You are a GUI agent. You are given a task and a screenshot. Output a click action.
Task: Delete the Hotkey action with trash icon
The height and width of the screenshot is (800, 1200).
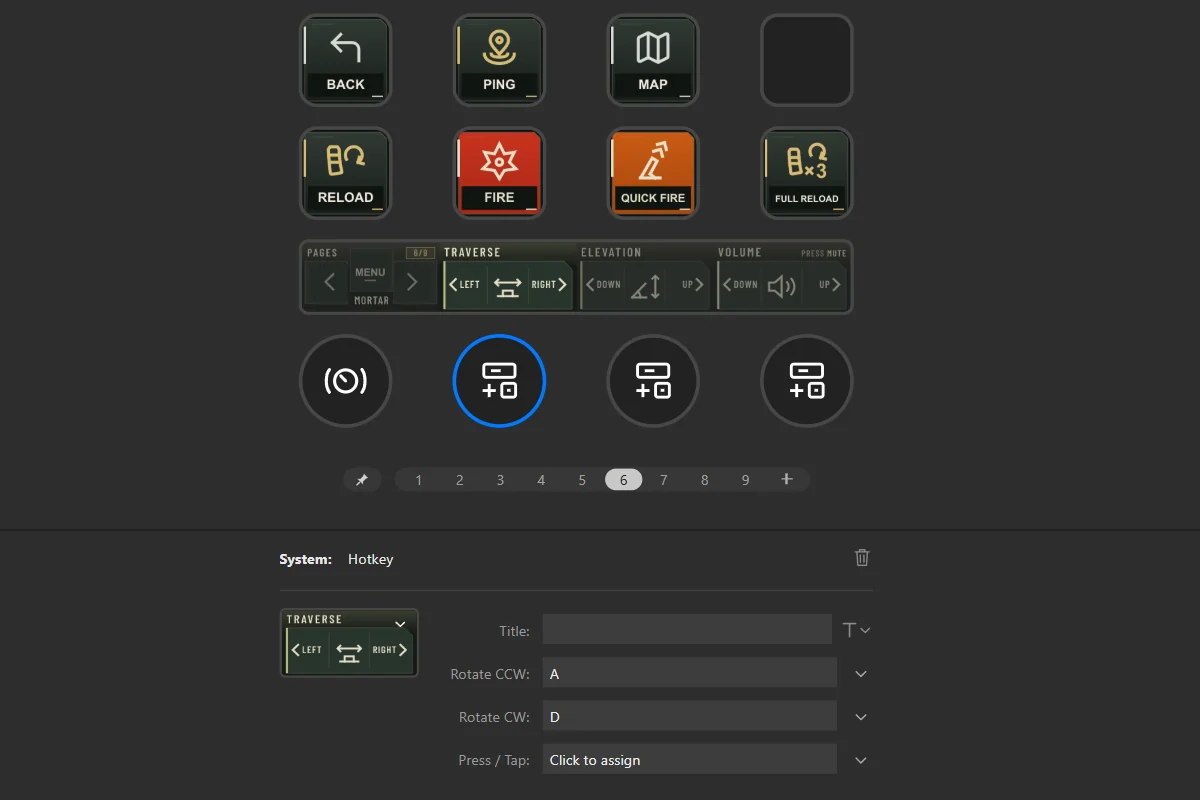tap(862, 558)
